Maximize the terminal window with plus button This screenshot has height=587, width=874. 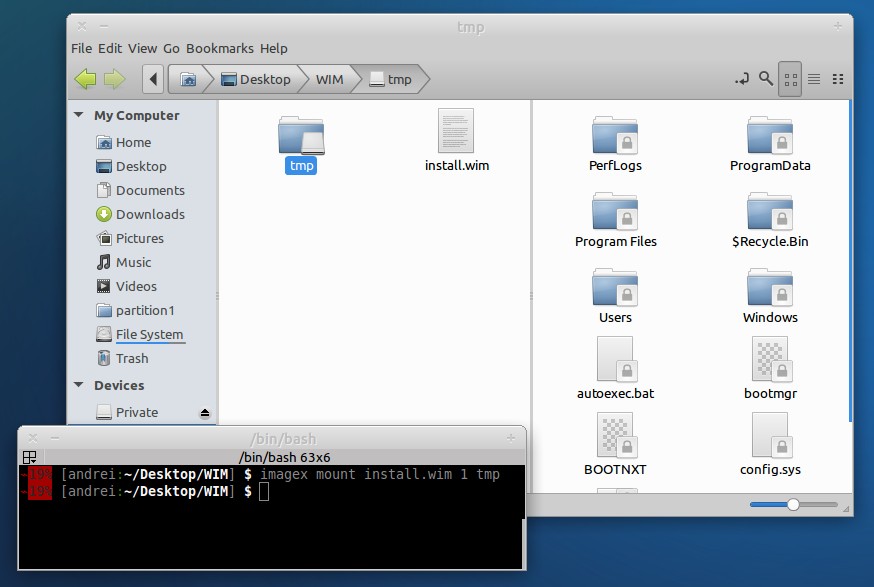511,438
